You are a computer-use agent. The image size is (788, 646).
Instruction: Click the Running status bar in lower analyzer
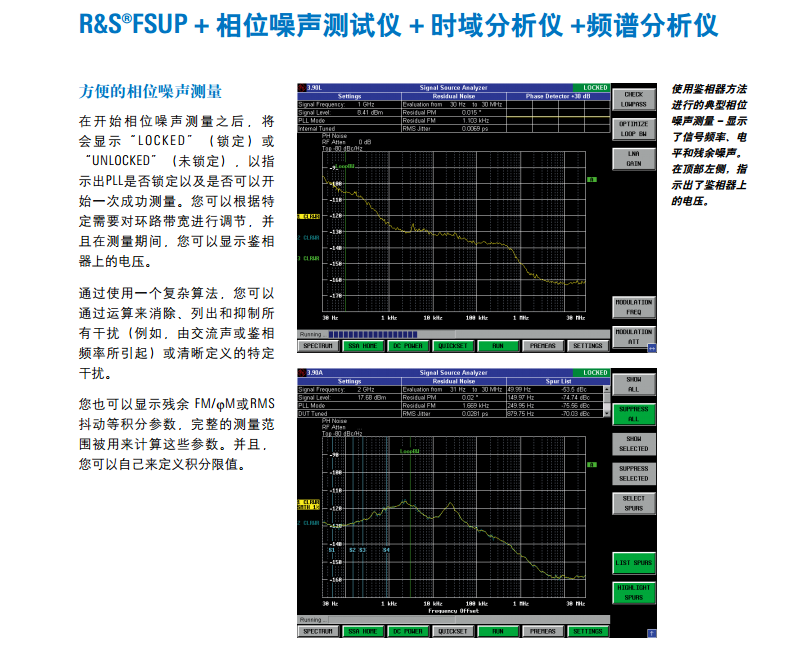coord(453,619)
